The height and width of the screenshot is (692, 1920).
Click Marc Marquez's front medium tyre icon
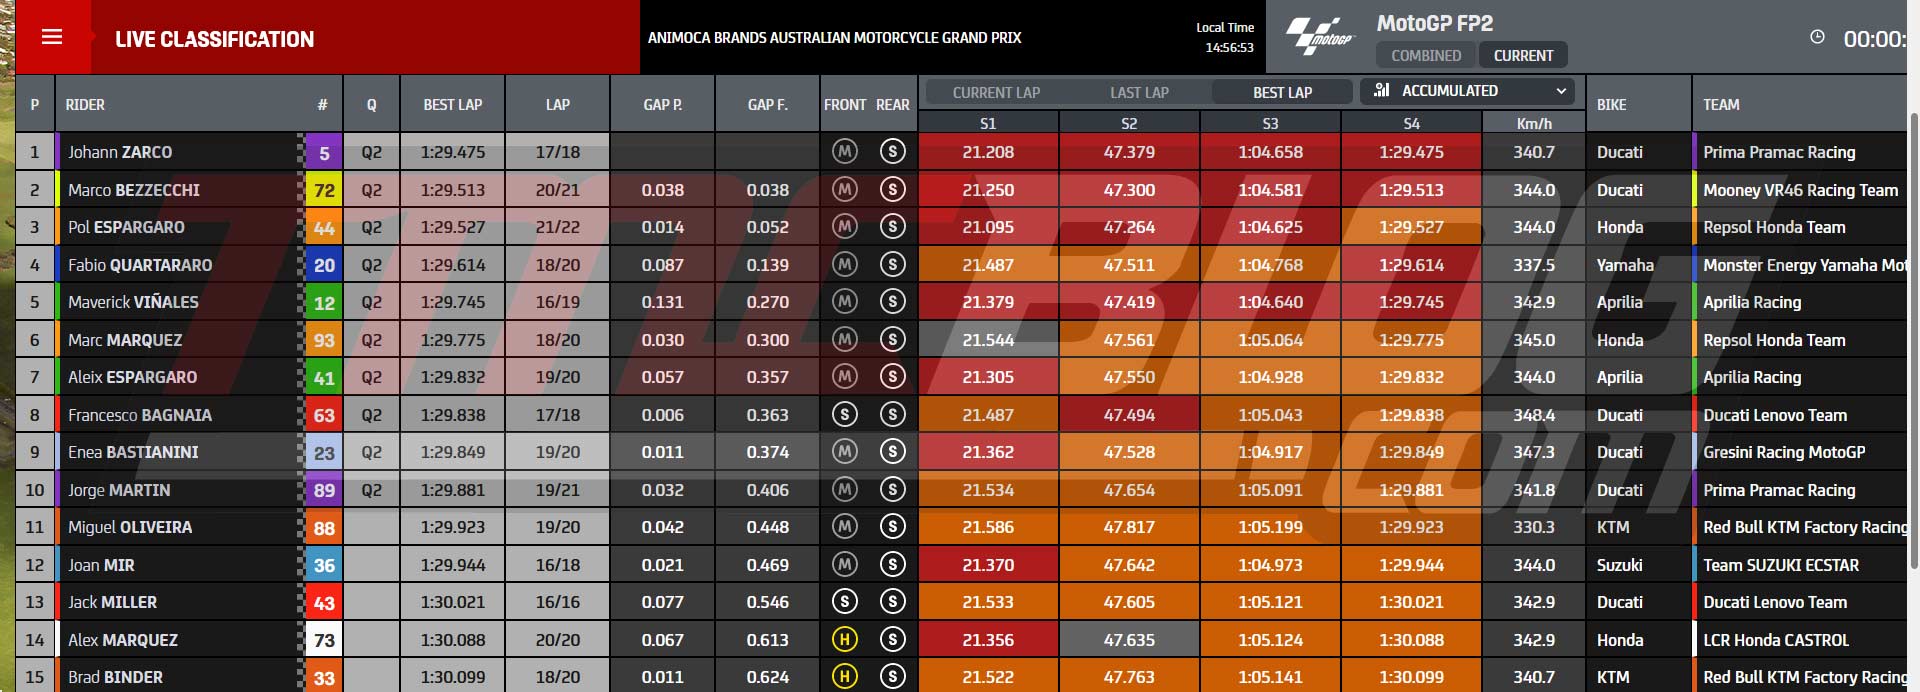coord(845,340)
